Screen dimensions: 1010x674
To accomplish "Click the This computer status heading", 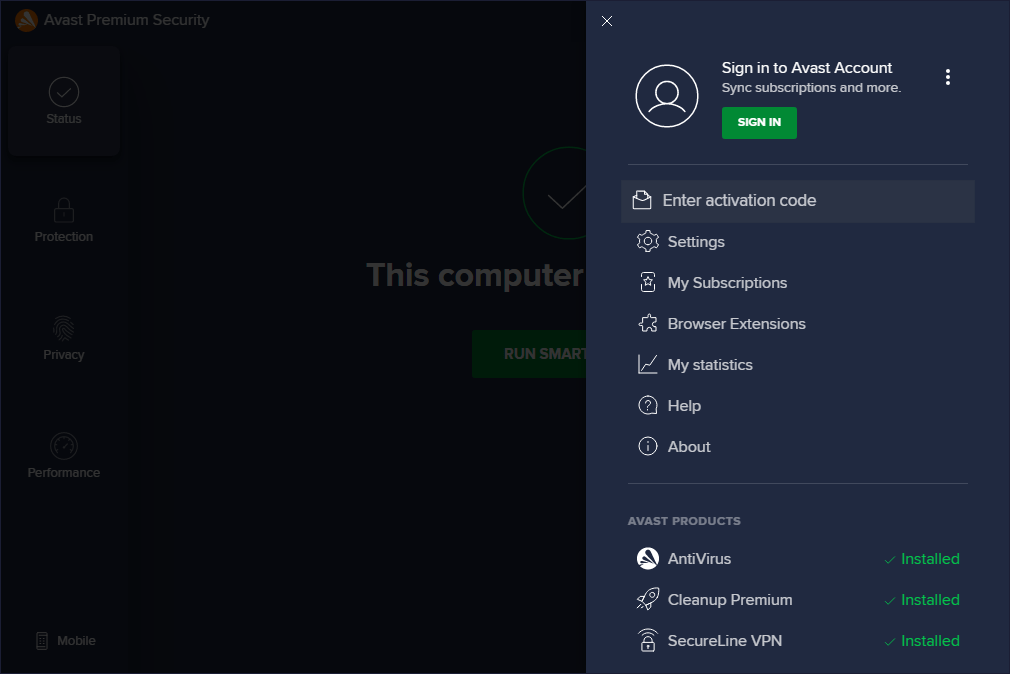I will [475, 275].
